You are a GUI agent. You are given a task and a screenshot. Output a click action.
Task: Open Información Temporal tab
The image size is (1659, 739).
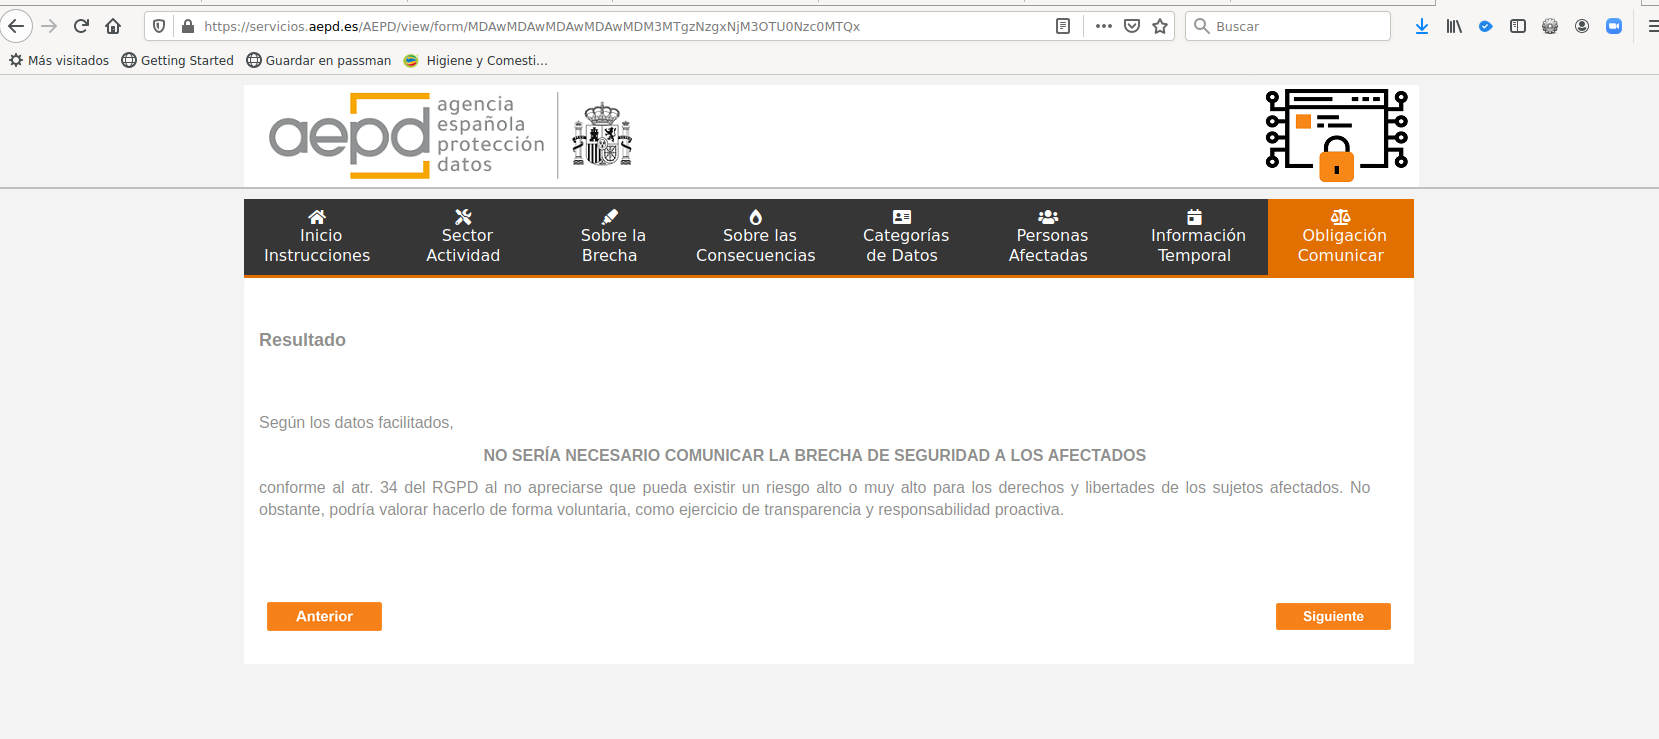coord(1195,237)
